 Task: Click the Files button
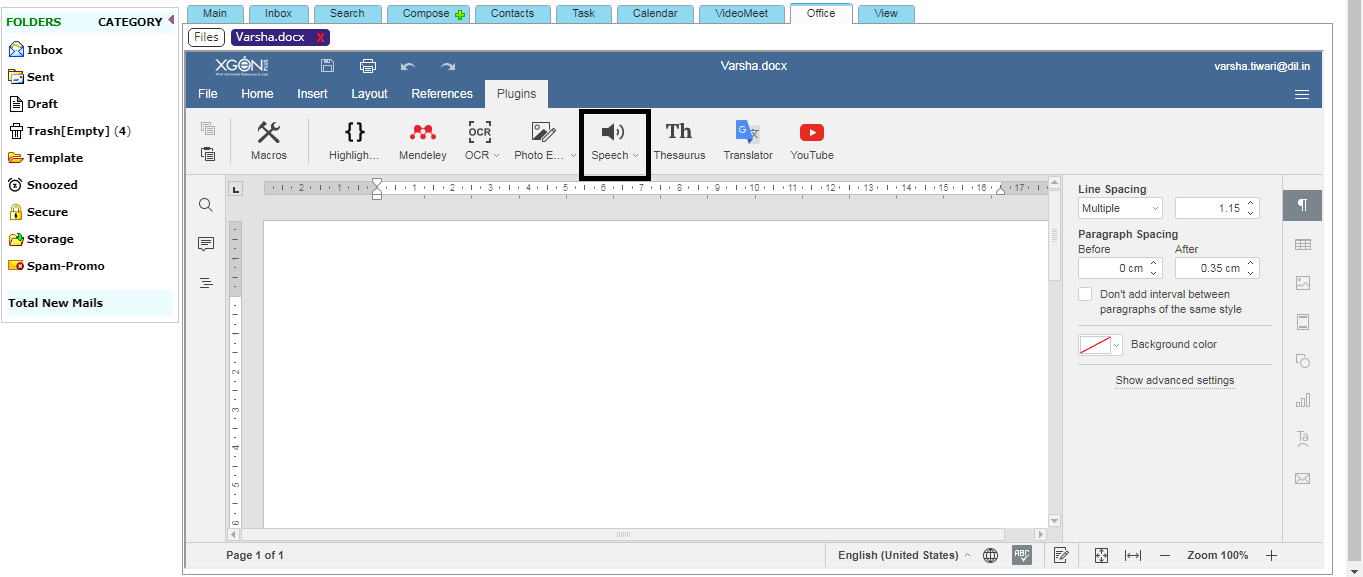(x=206, y=37)
